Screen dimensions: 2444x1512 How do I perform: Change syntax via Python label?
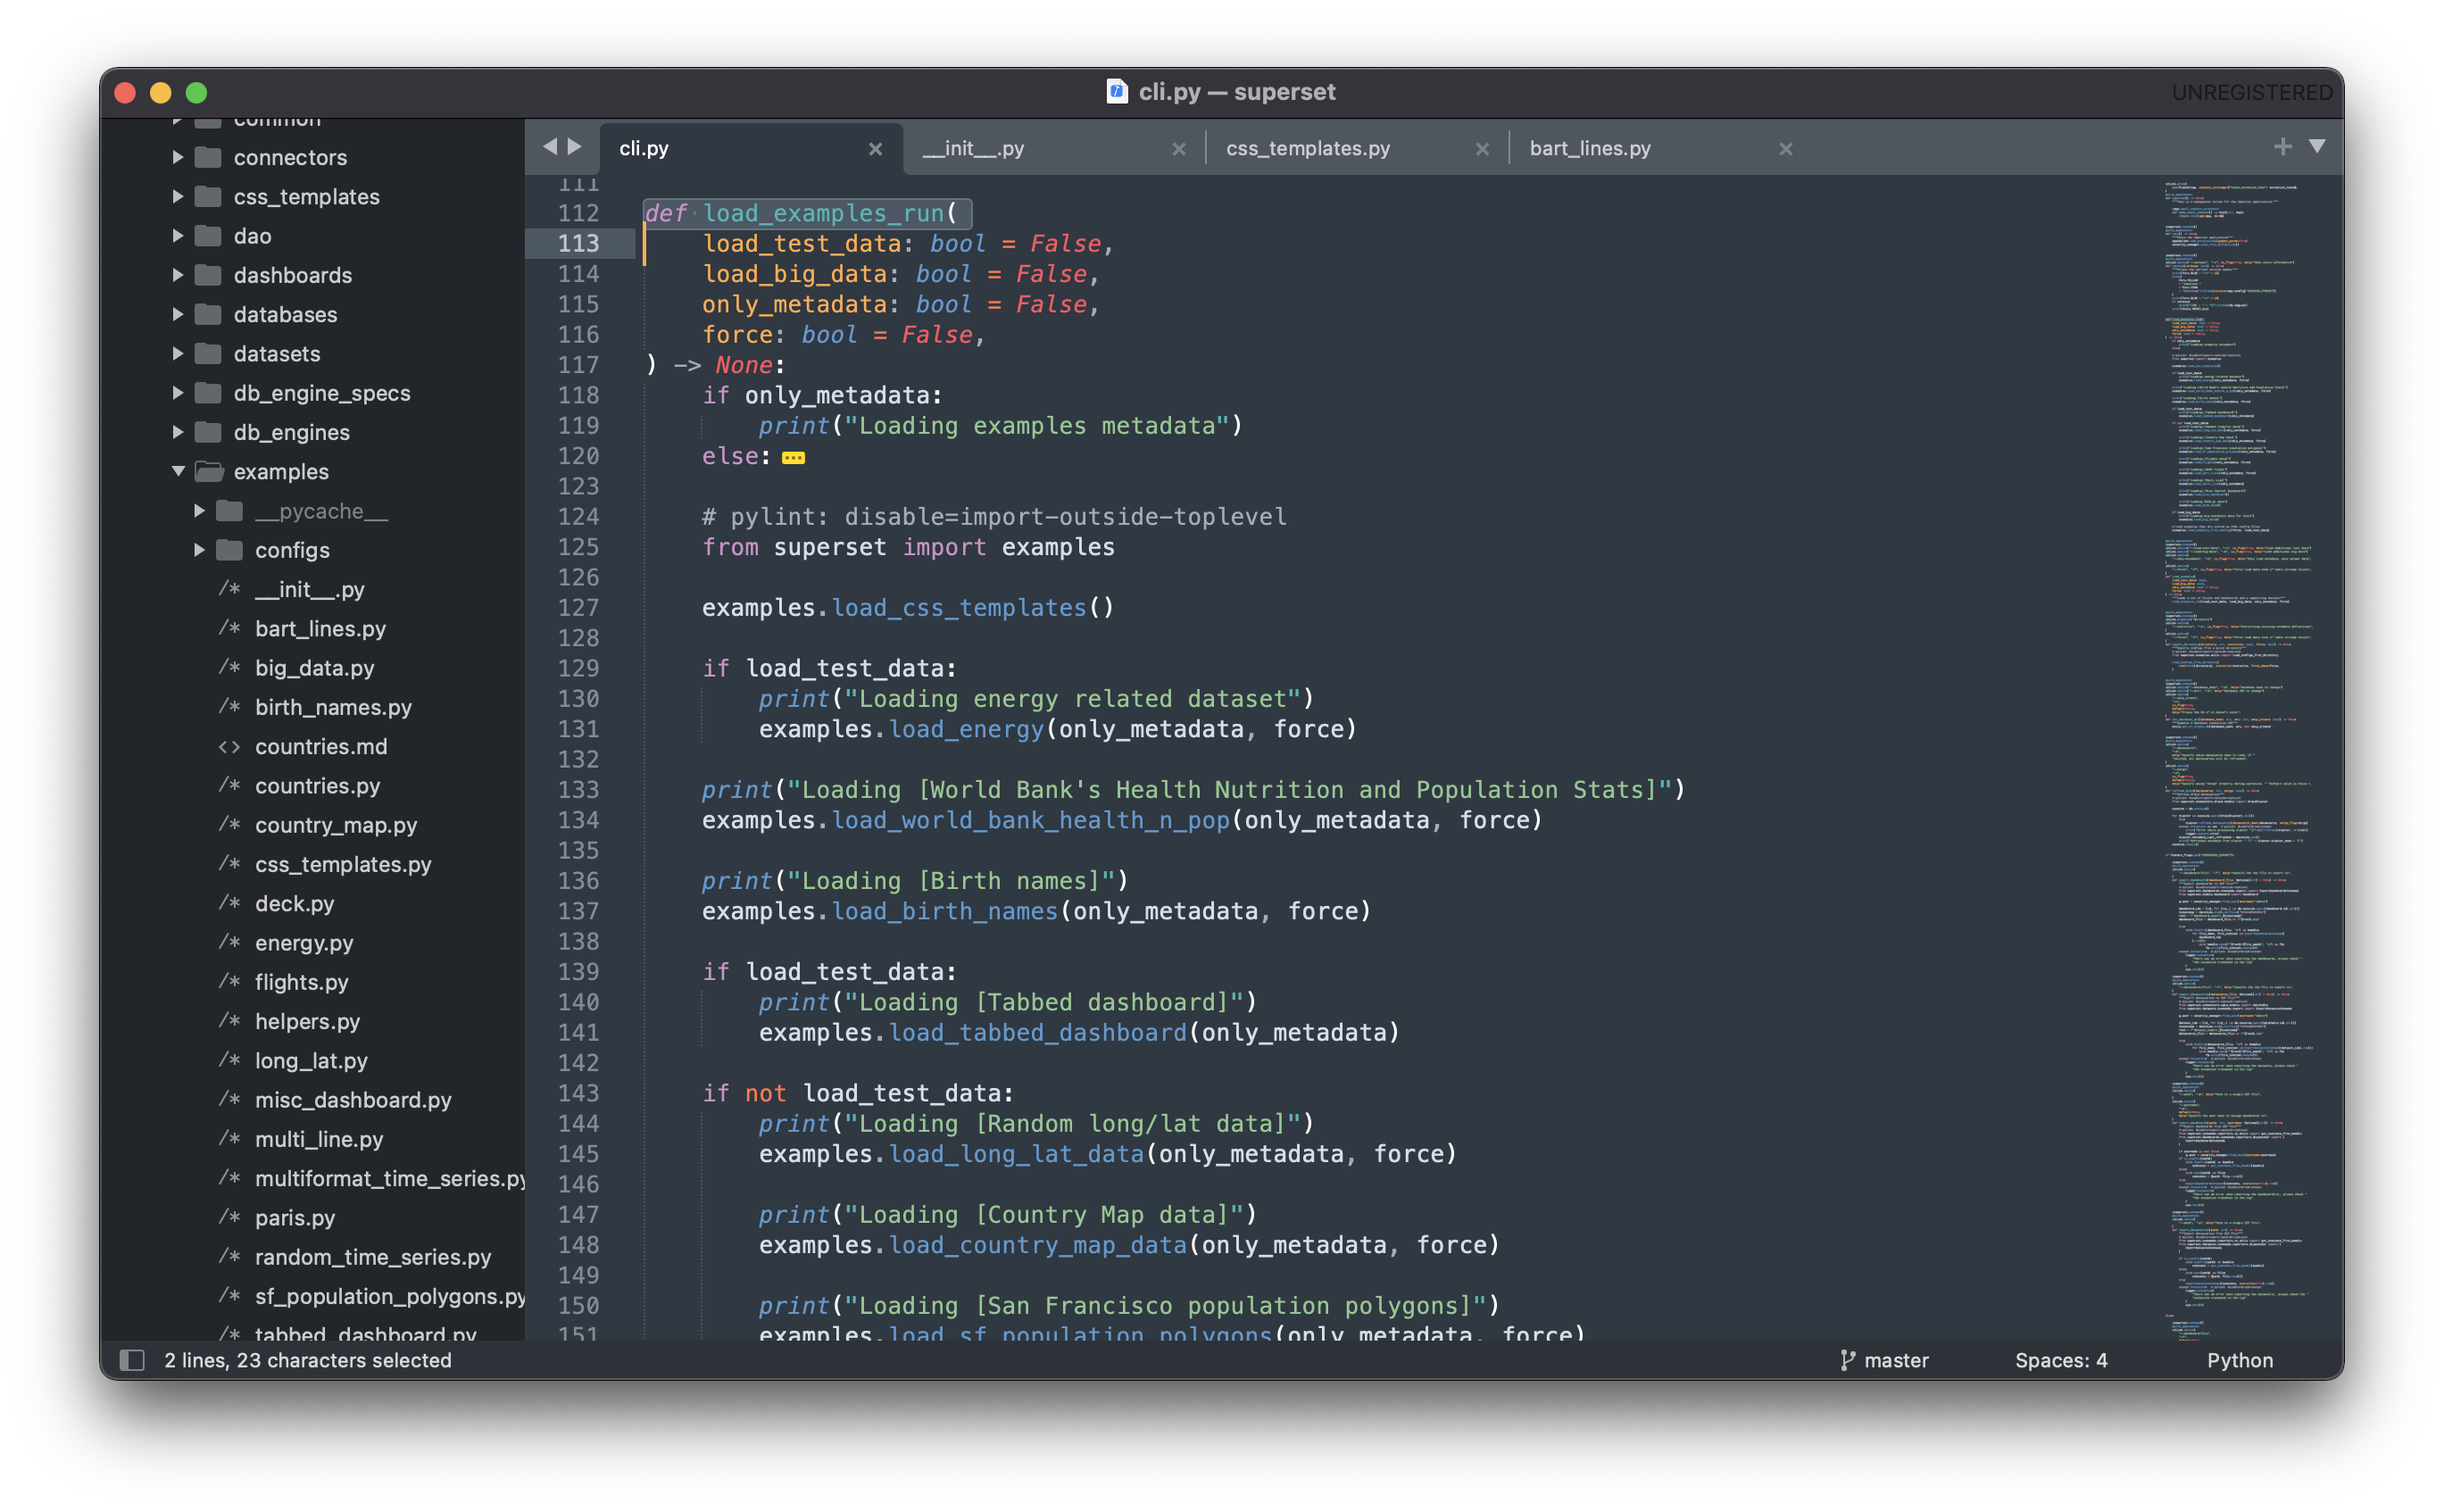2240,1360
